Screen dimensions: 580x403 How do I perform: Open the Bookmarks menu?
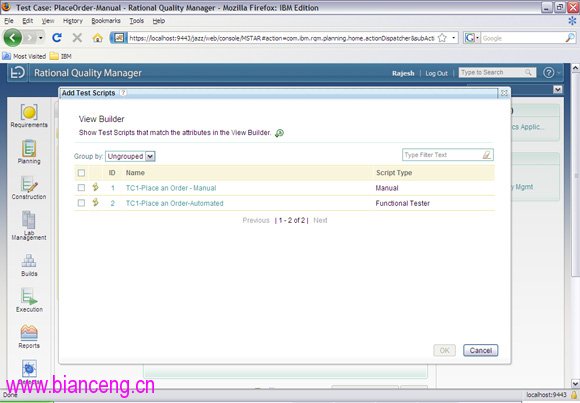point(106,21)
